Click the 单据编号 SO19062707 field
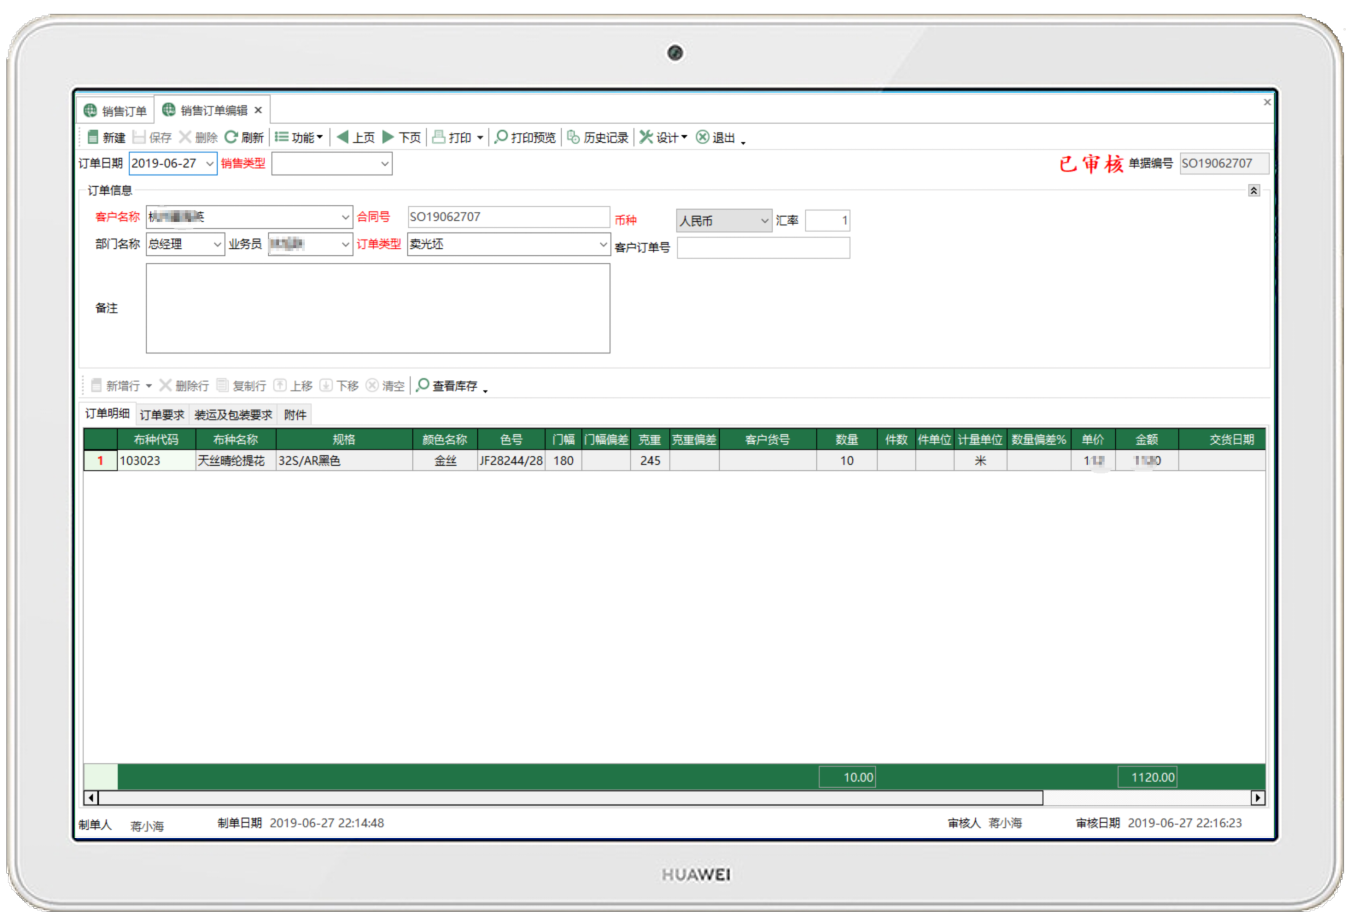The height and width of the screenshot is (921, 1352). 1224,163
